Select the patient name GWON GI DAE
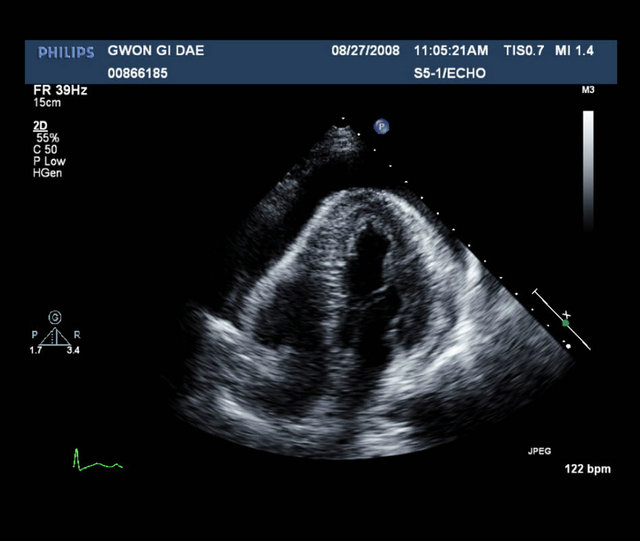640x541 pixels. pyautogui.click(x=156, y=51)
